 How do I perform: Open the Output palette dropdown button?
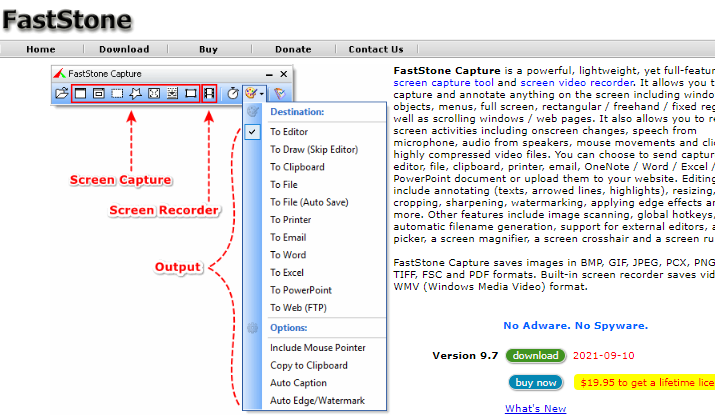(254, 93)
